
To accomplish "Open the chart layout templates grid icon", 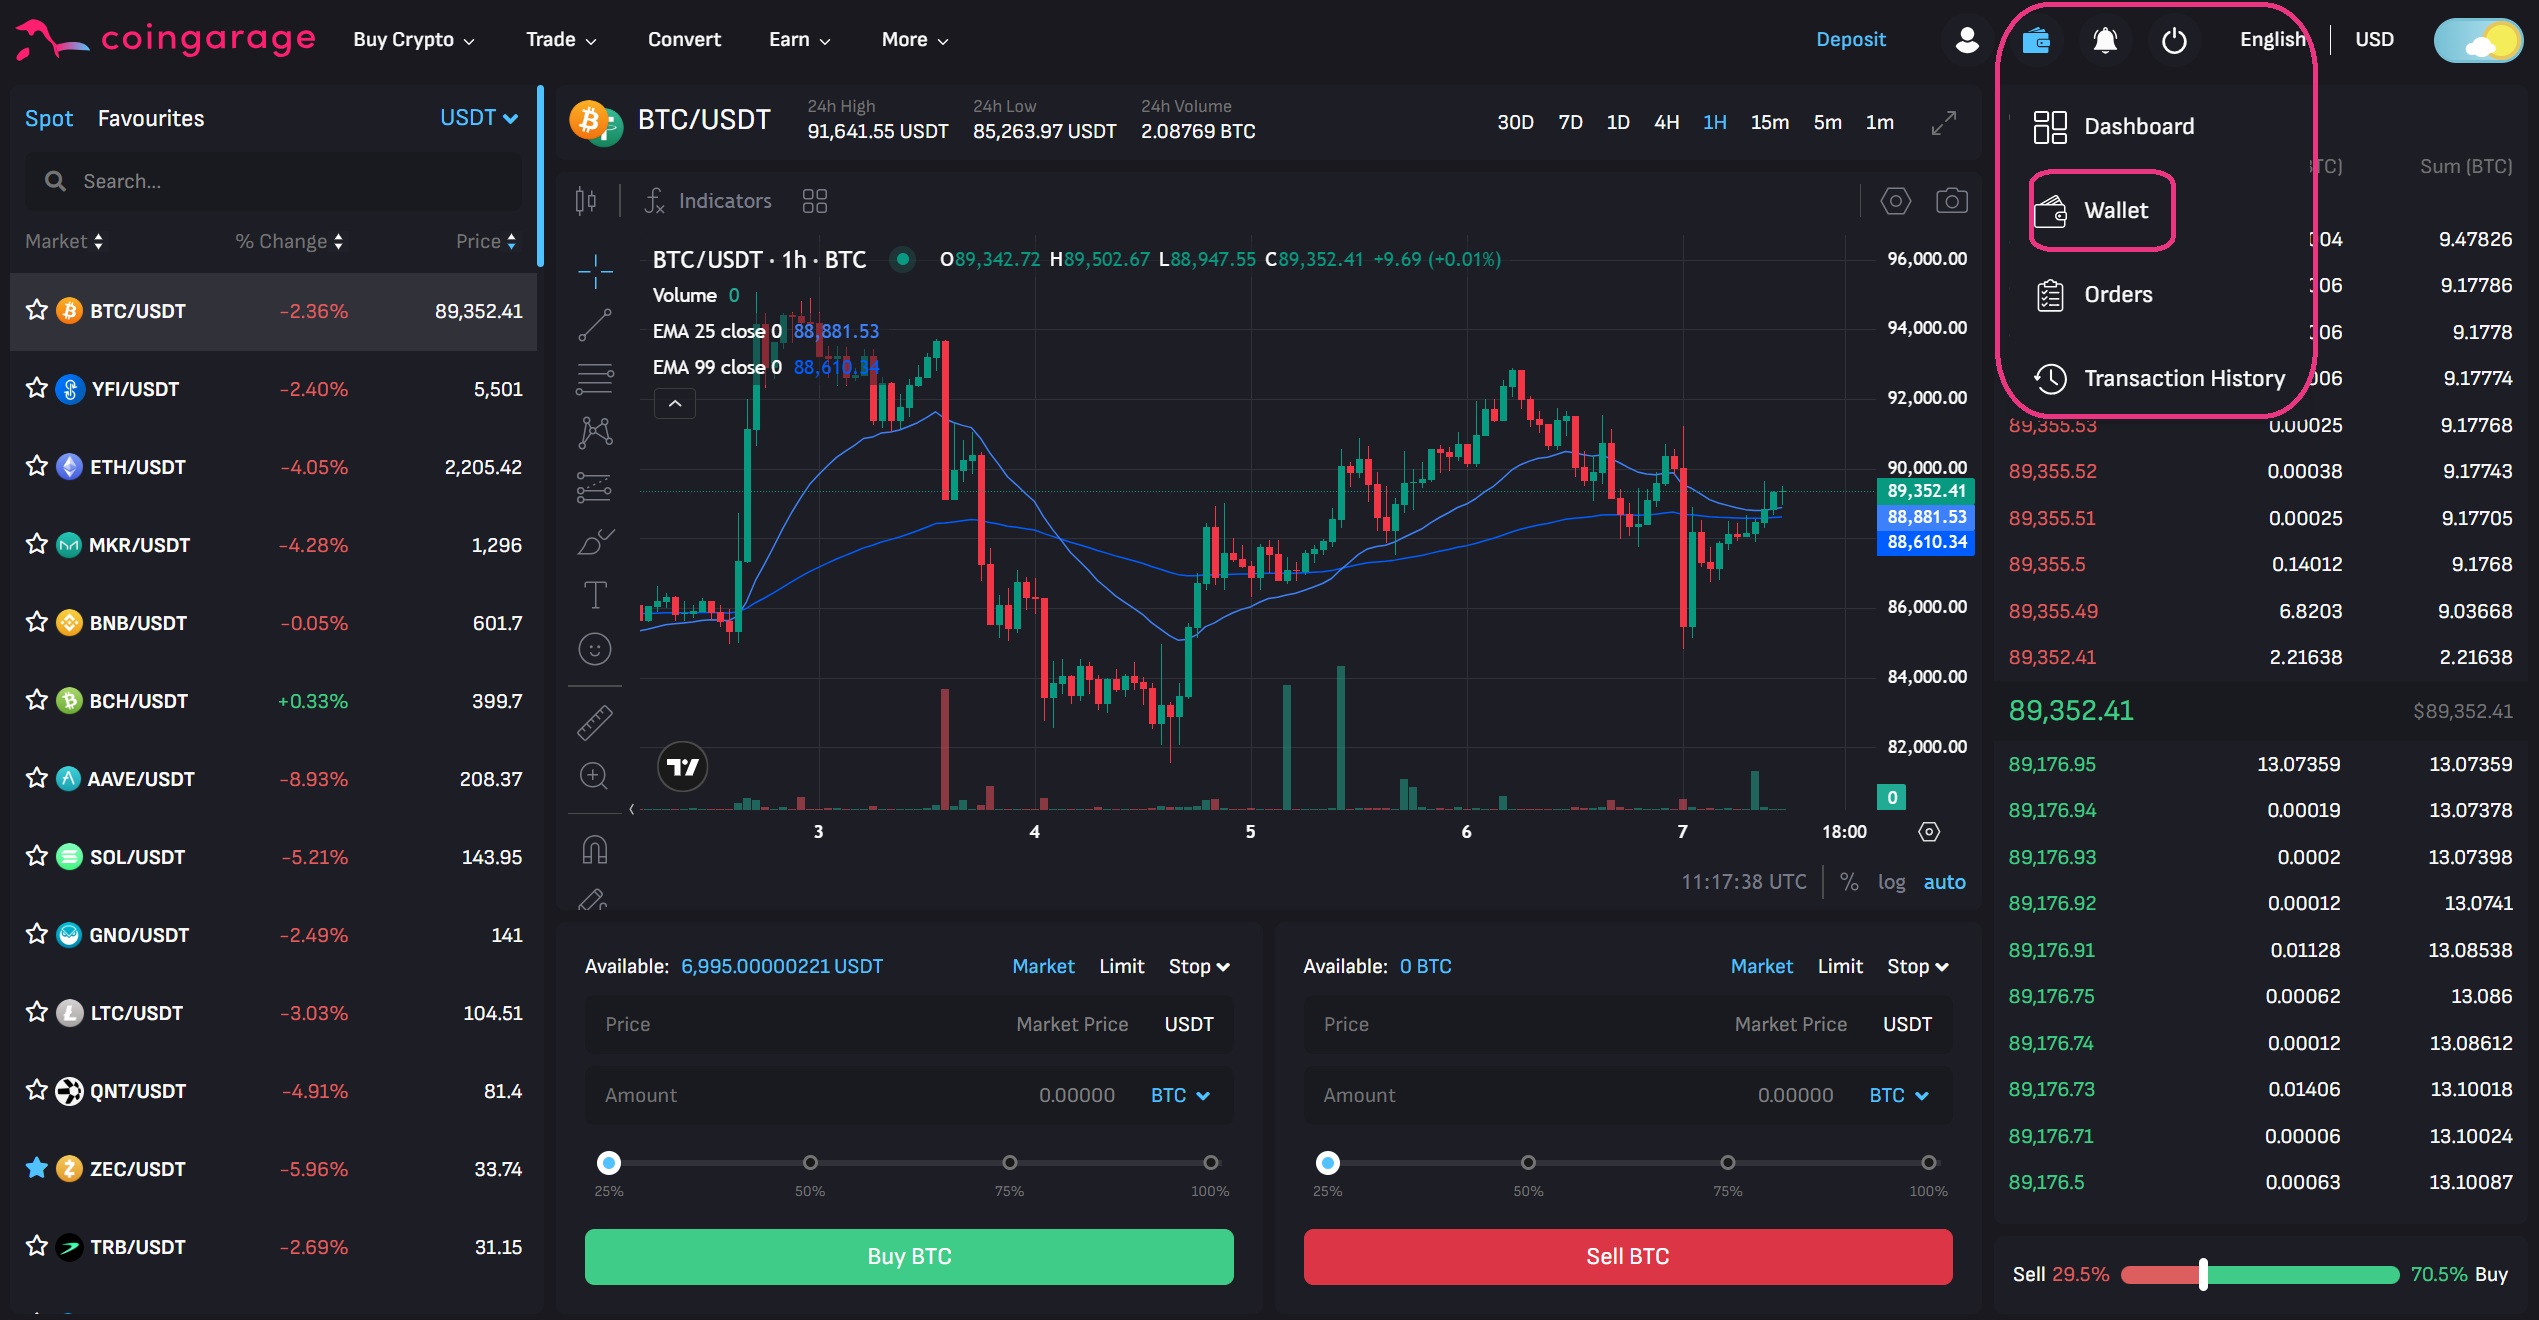I will point(815,201).
